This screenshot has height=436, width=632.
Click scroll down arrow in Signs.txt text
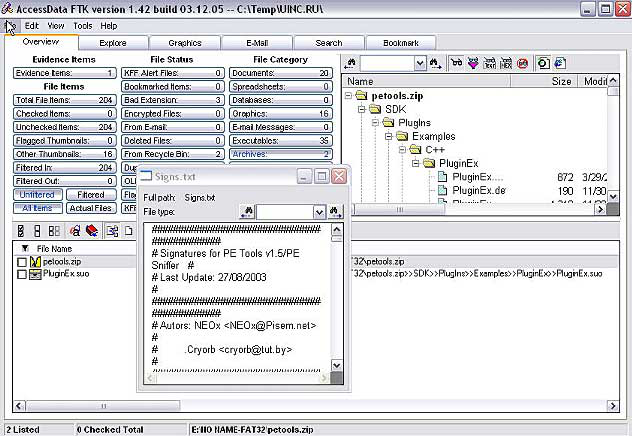[x=337, y=365]
